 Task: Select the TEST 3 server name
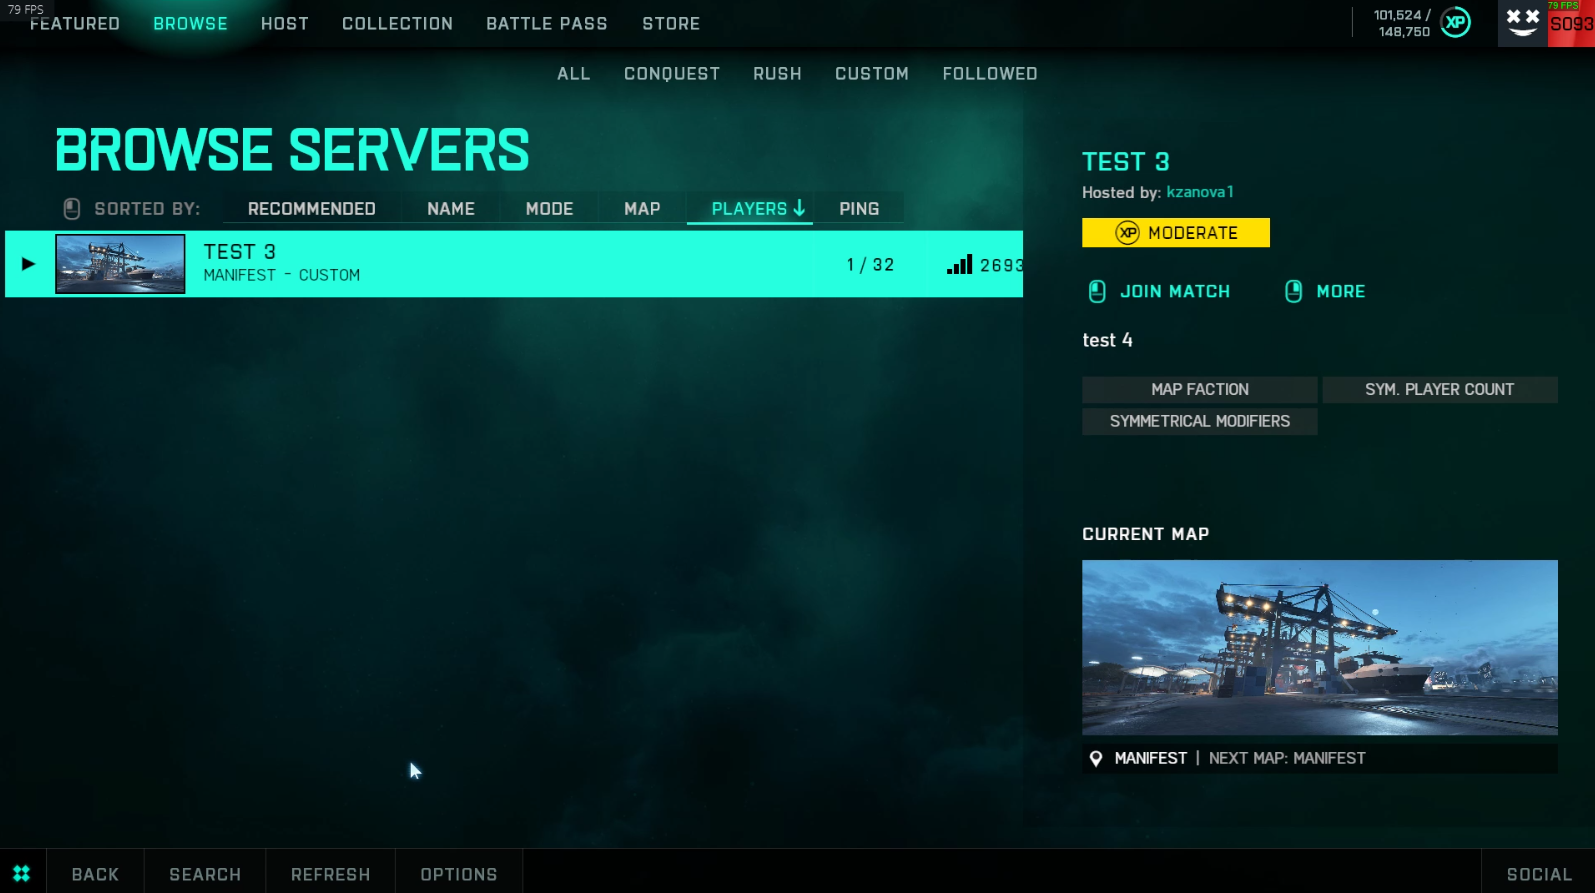pyautogui.click(x=240, y=252)
